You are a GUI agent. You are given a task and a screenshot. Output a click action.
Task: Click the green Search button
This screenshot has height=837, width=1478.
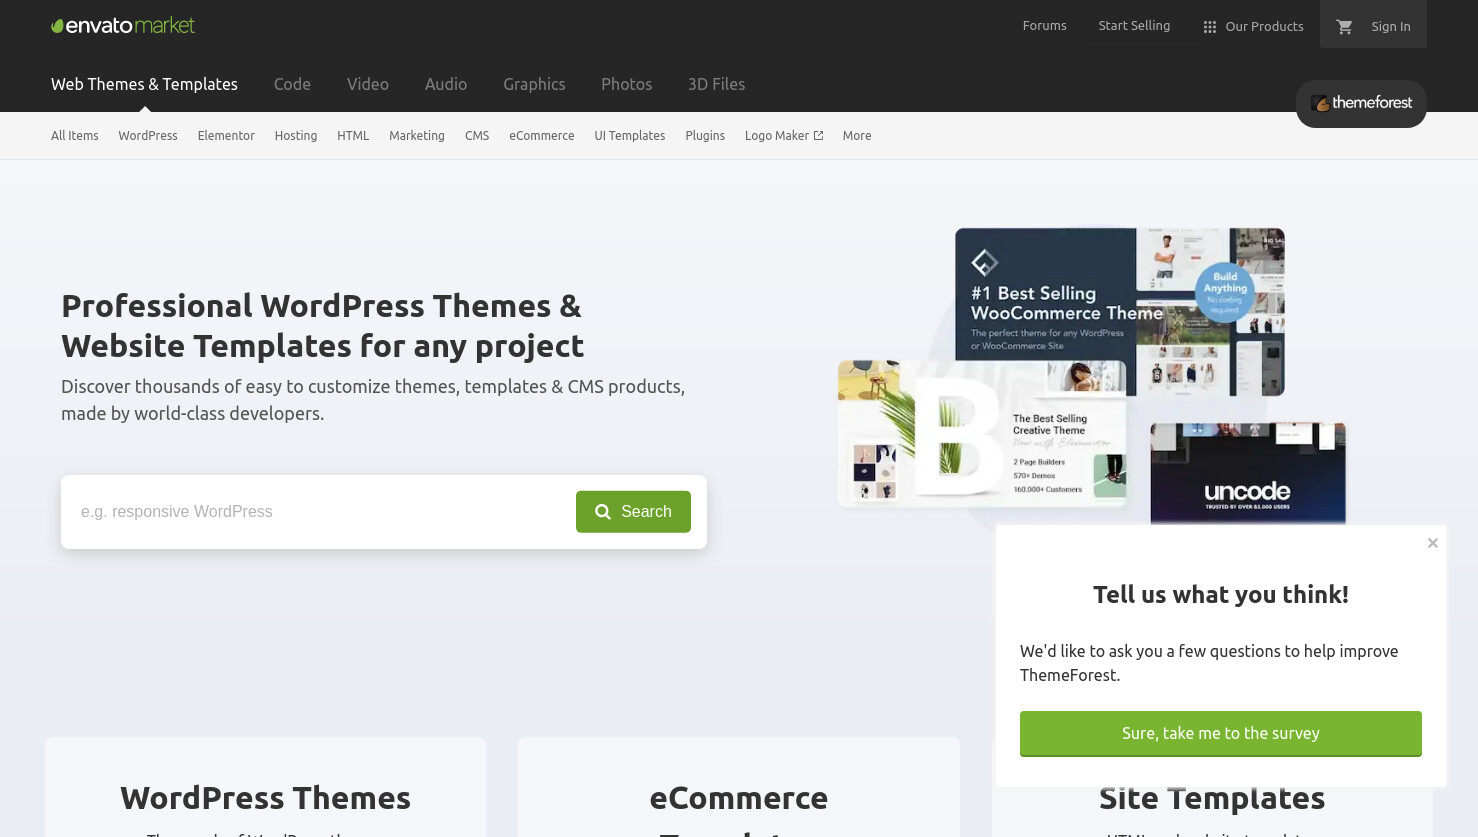(633, 512)
